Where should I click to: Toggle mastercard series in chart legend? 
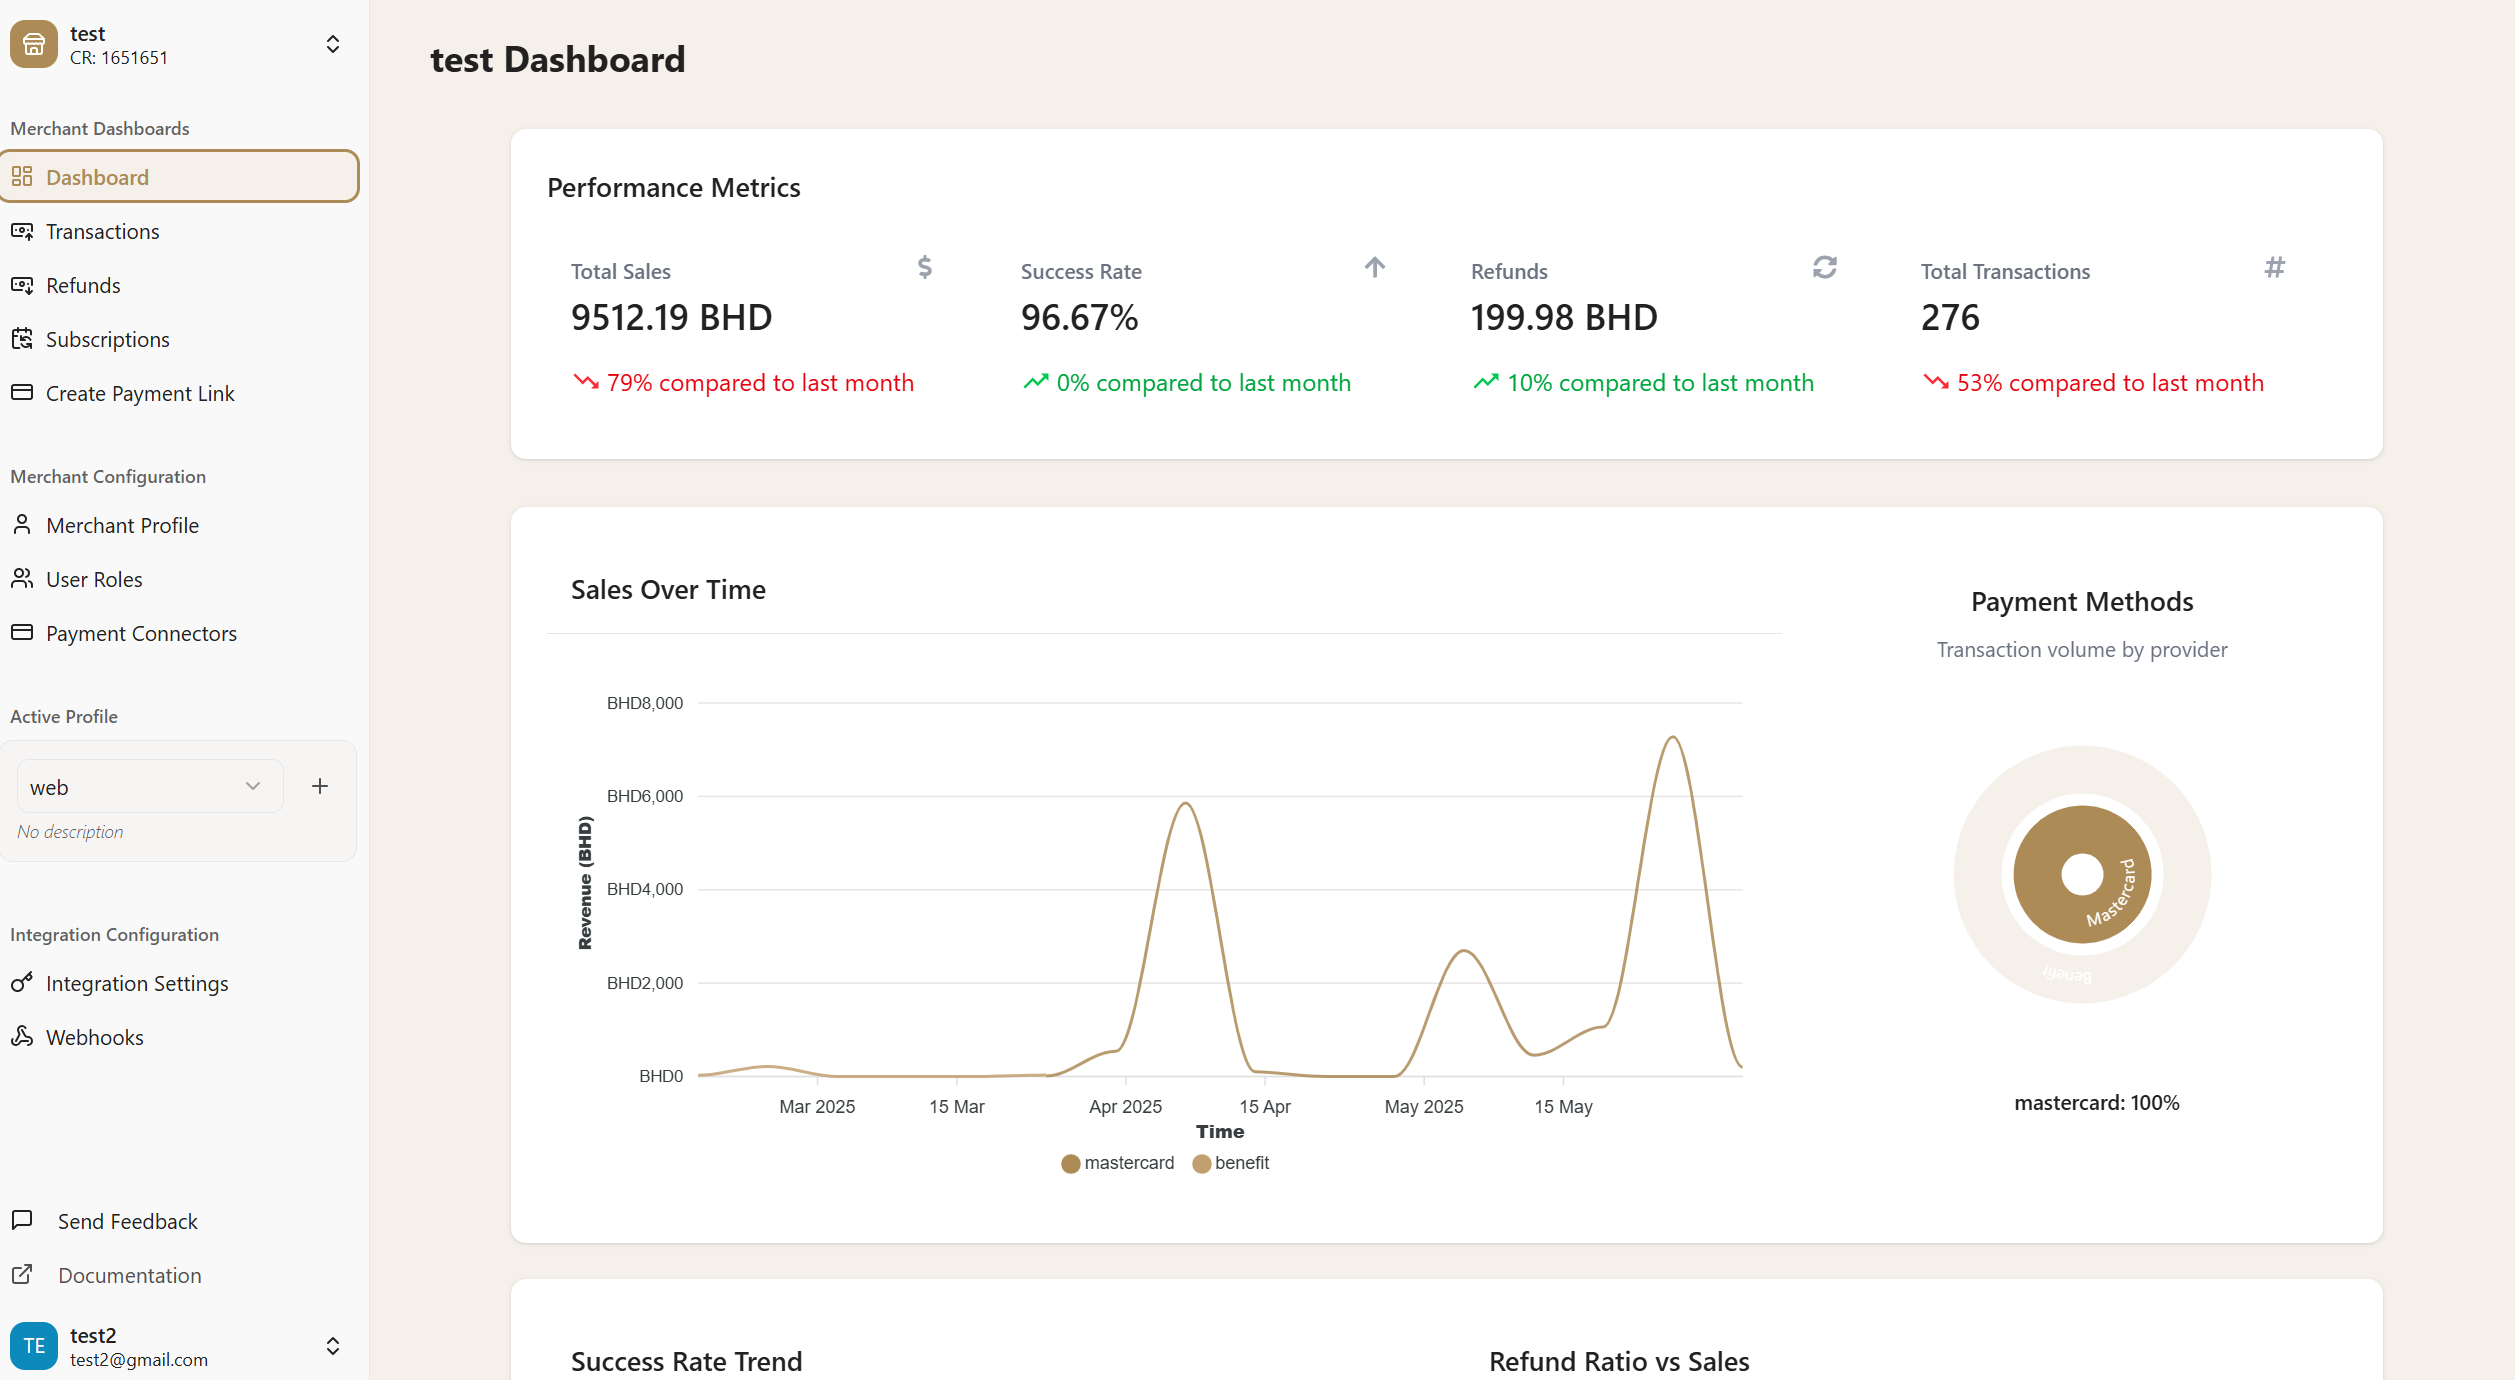(x=1117, y=1163)
